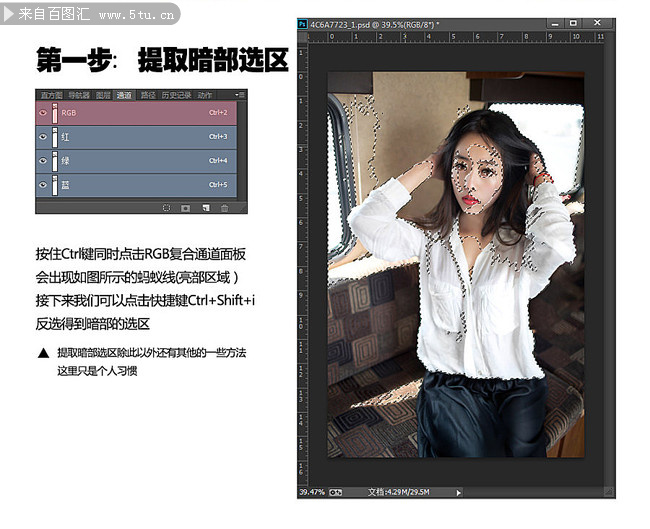The image size is (650, 529).
Task: Delete current channel using trash icon
Action: click(x=225, y=208)
